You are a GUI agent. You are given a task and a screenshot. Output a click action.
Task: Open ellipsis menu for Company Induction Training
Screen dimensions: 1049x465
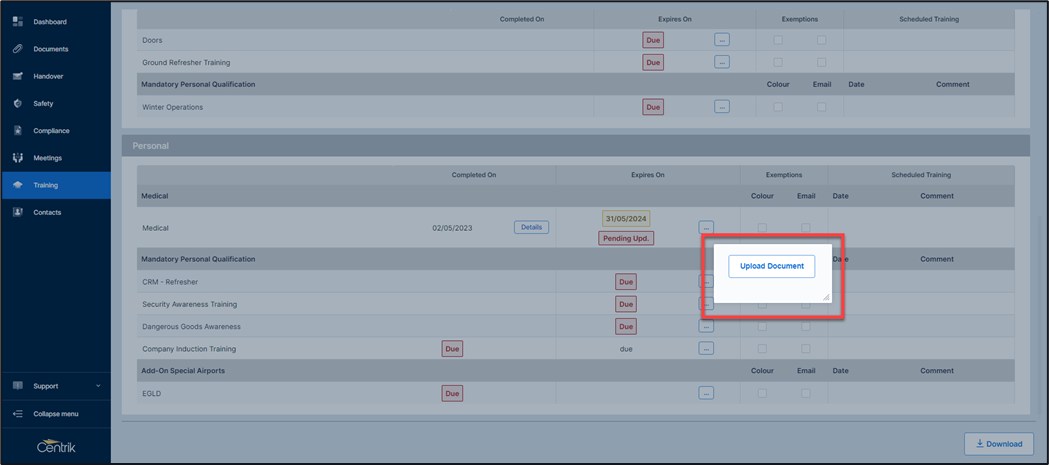click(706, 349)
